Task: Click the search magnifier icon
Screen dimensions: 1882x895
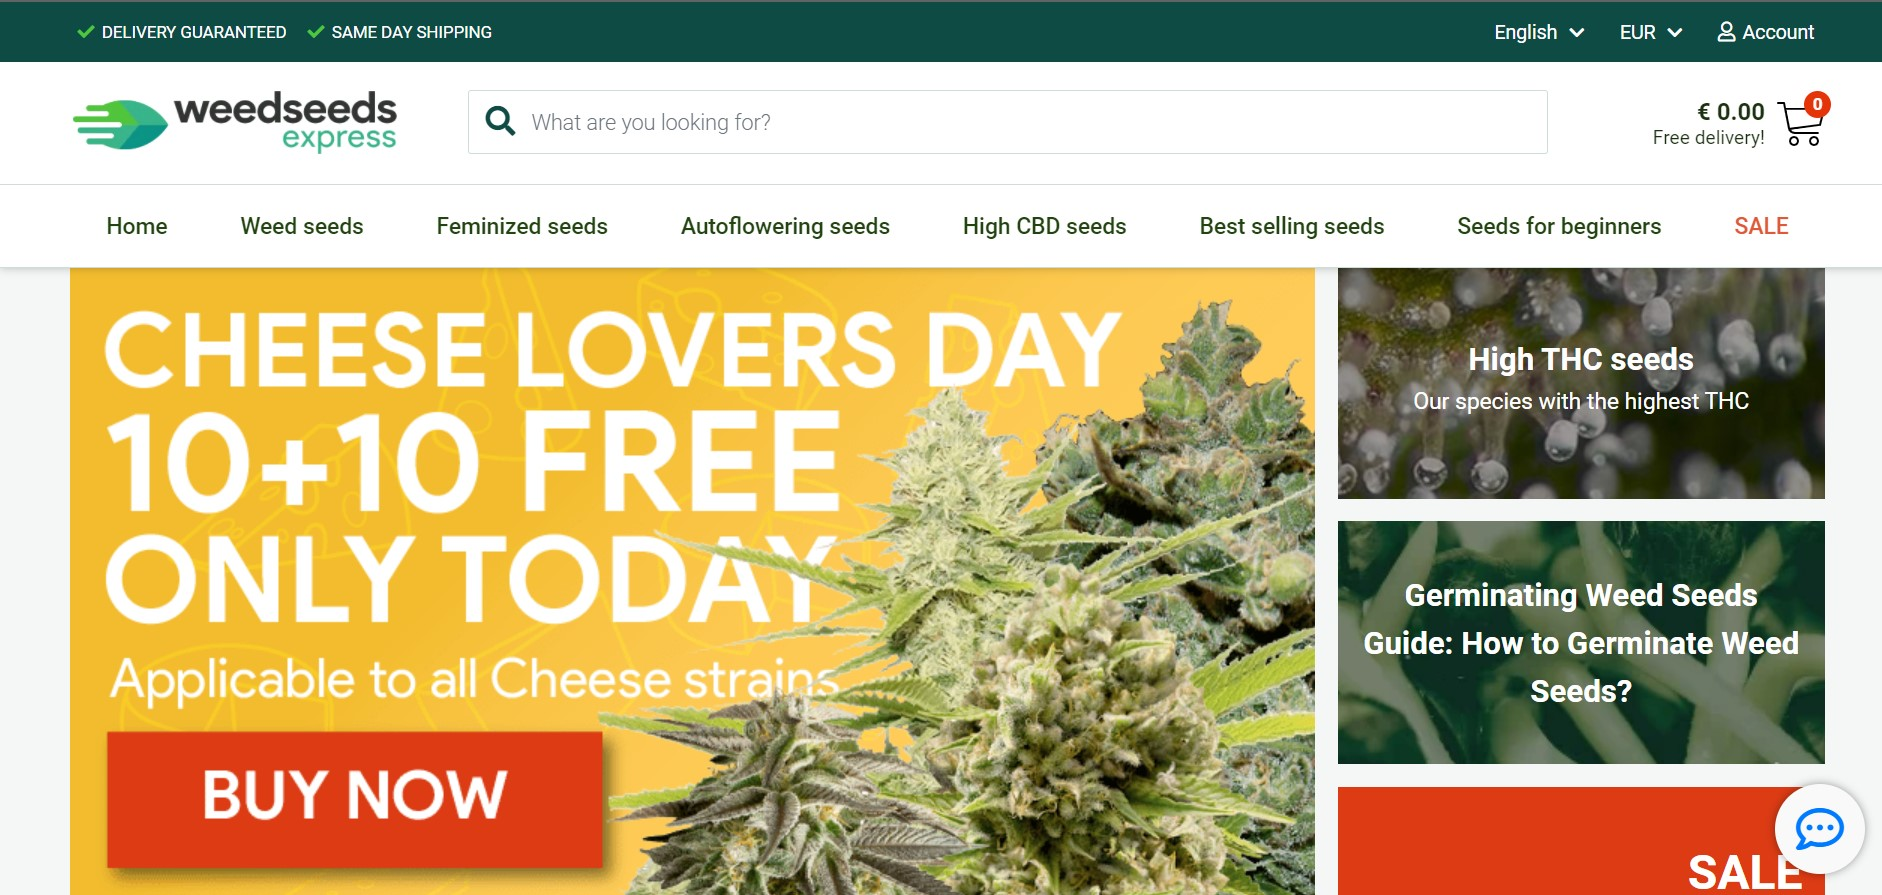Action: point(500,122)
